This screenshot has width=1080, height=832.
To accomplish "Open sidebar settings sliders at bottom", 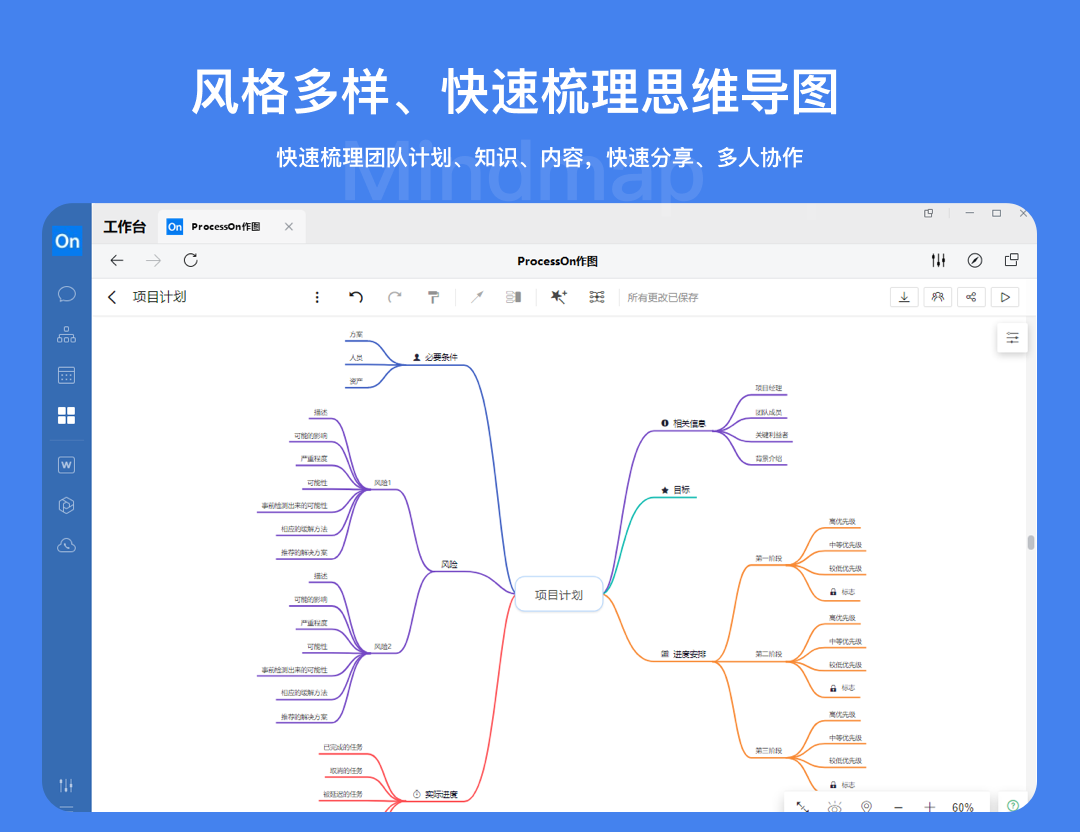I will [66, 785].
